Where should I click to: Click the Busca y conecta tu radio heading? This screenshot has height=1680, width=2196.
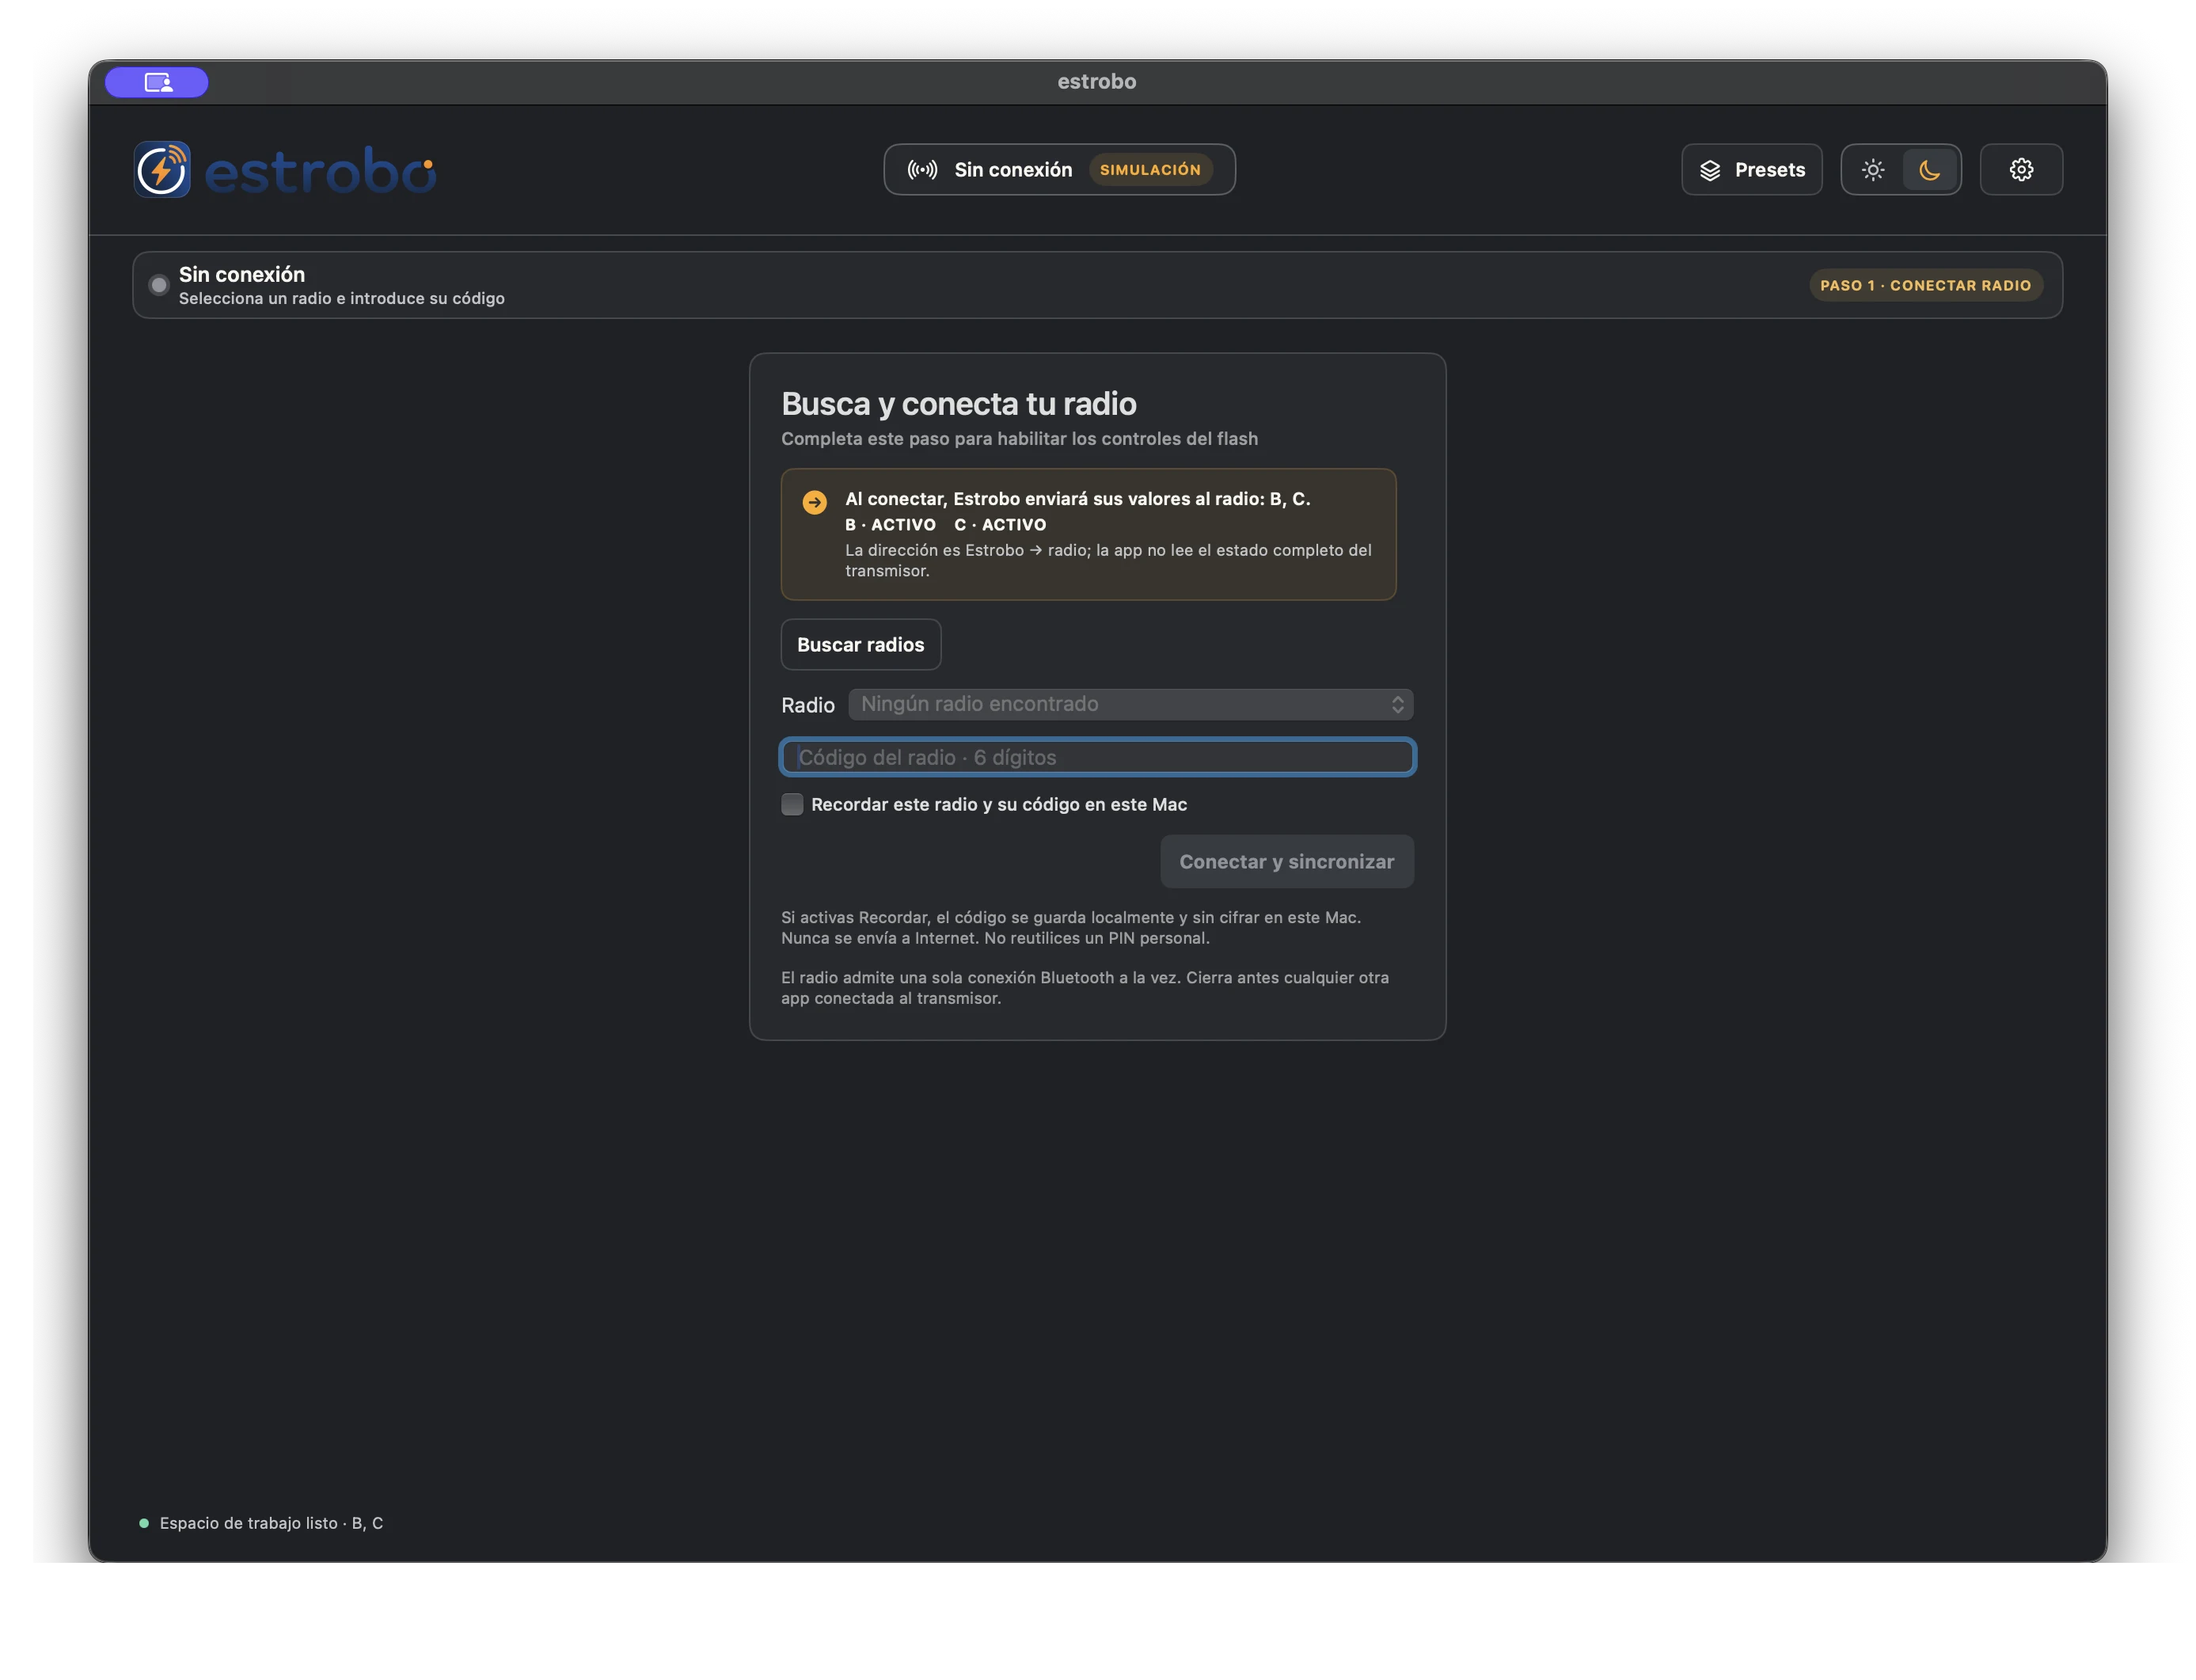click(x=958, y=403)
